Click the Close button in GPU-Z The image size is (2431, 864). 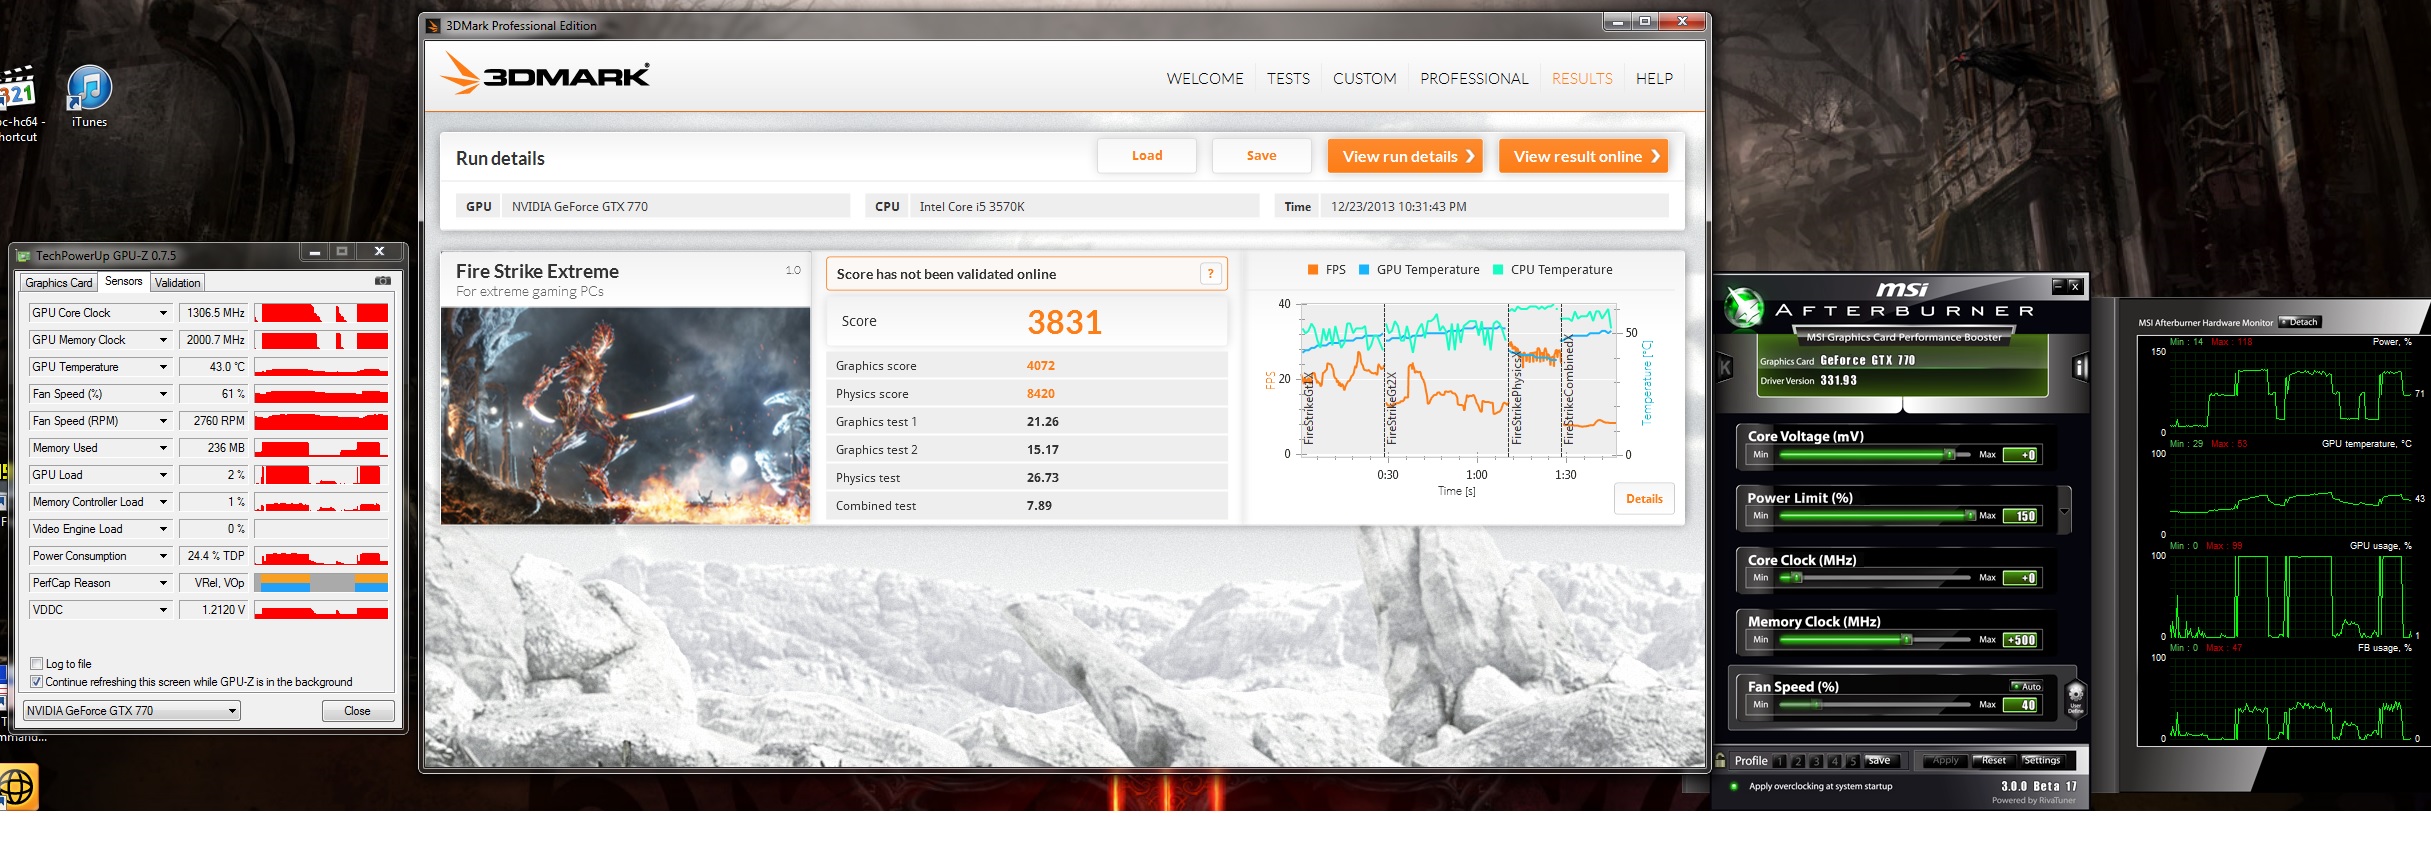(357, 711)
